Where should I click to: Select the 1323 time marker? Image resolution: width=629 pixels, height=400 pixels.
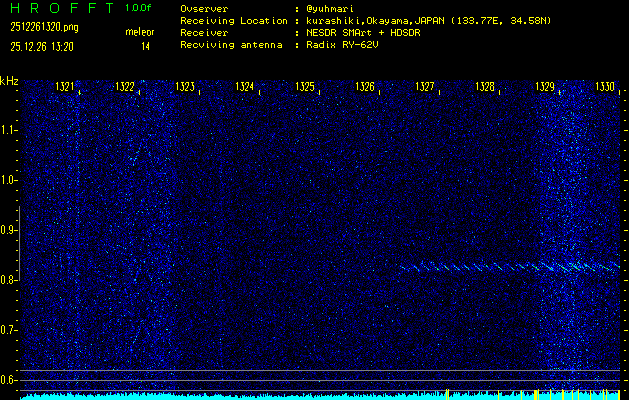pos(184,88)
